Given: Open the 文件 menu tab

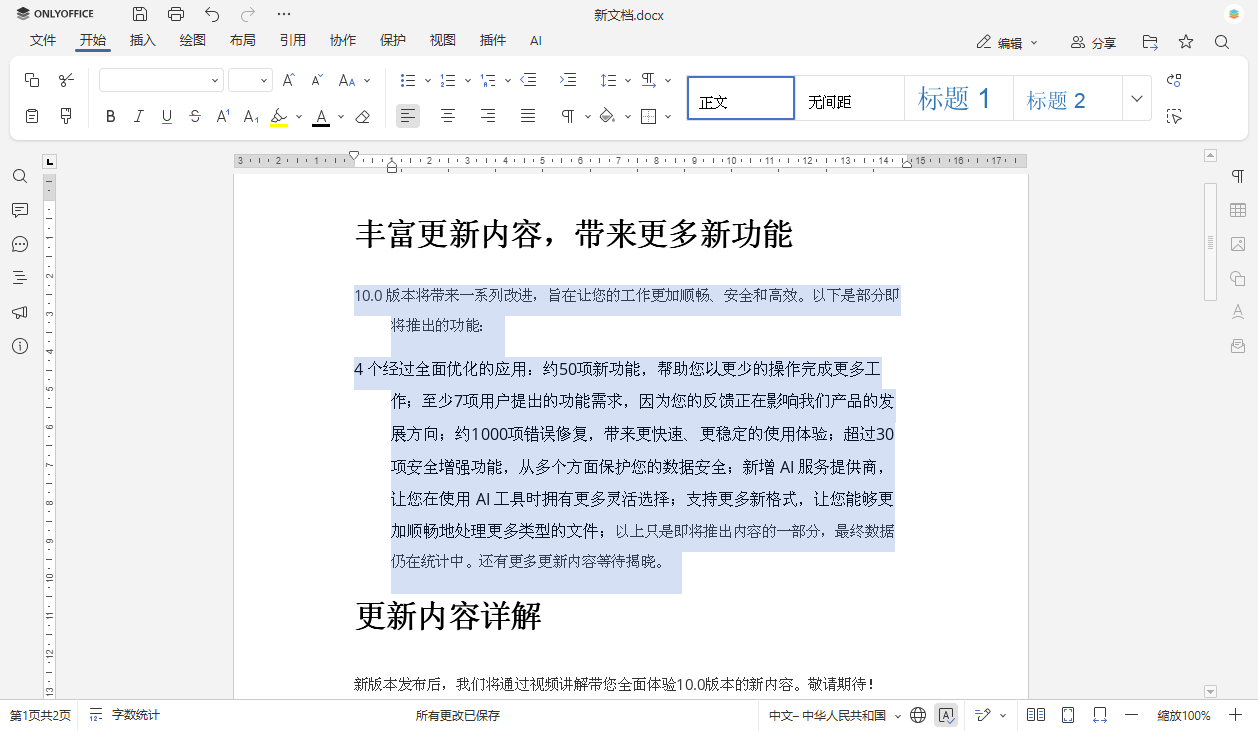Looking at the screenshot, I should coord(43,40).
